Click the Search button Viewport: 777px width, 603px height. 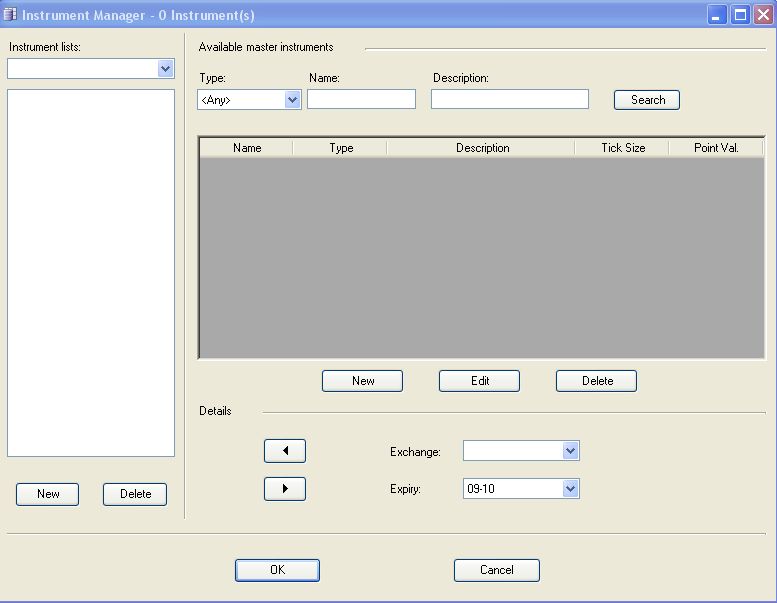tap(647, 100)
